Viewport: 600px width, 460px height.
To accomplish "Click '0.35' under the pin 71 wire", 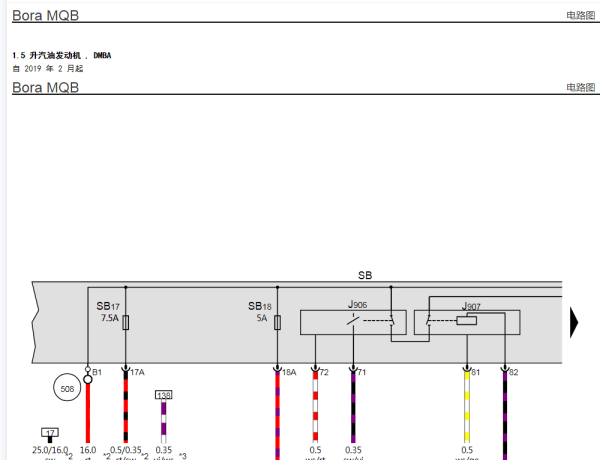I will click(x=353, y=450).
